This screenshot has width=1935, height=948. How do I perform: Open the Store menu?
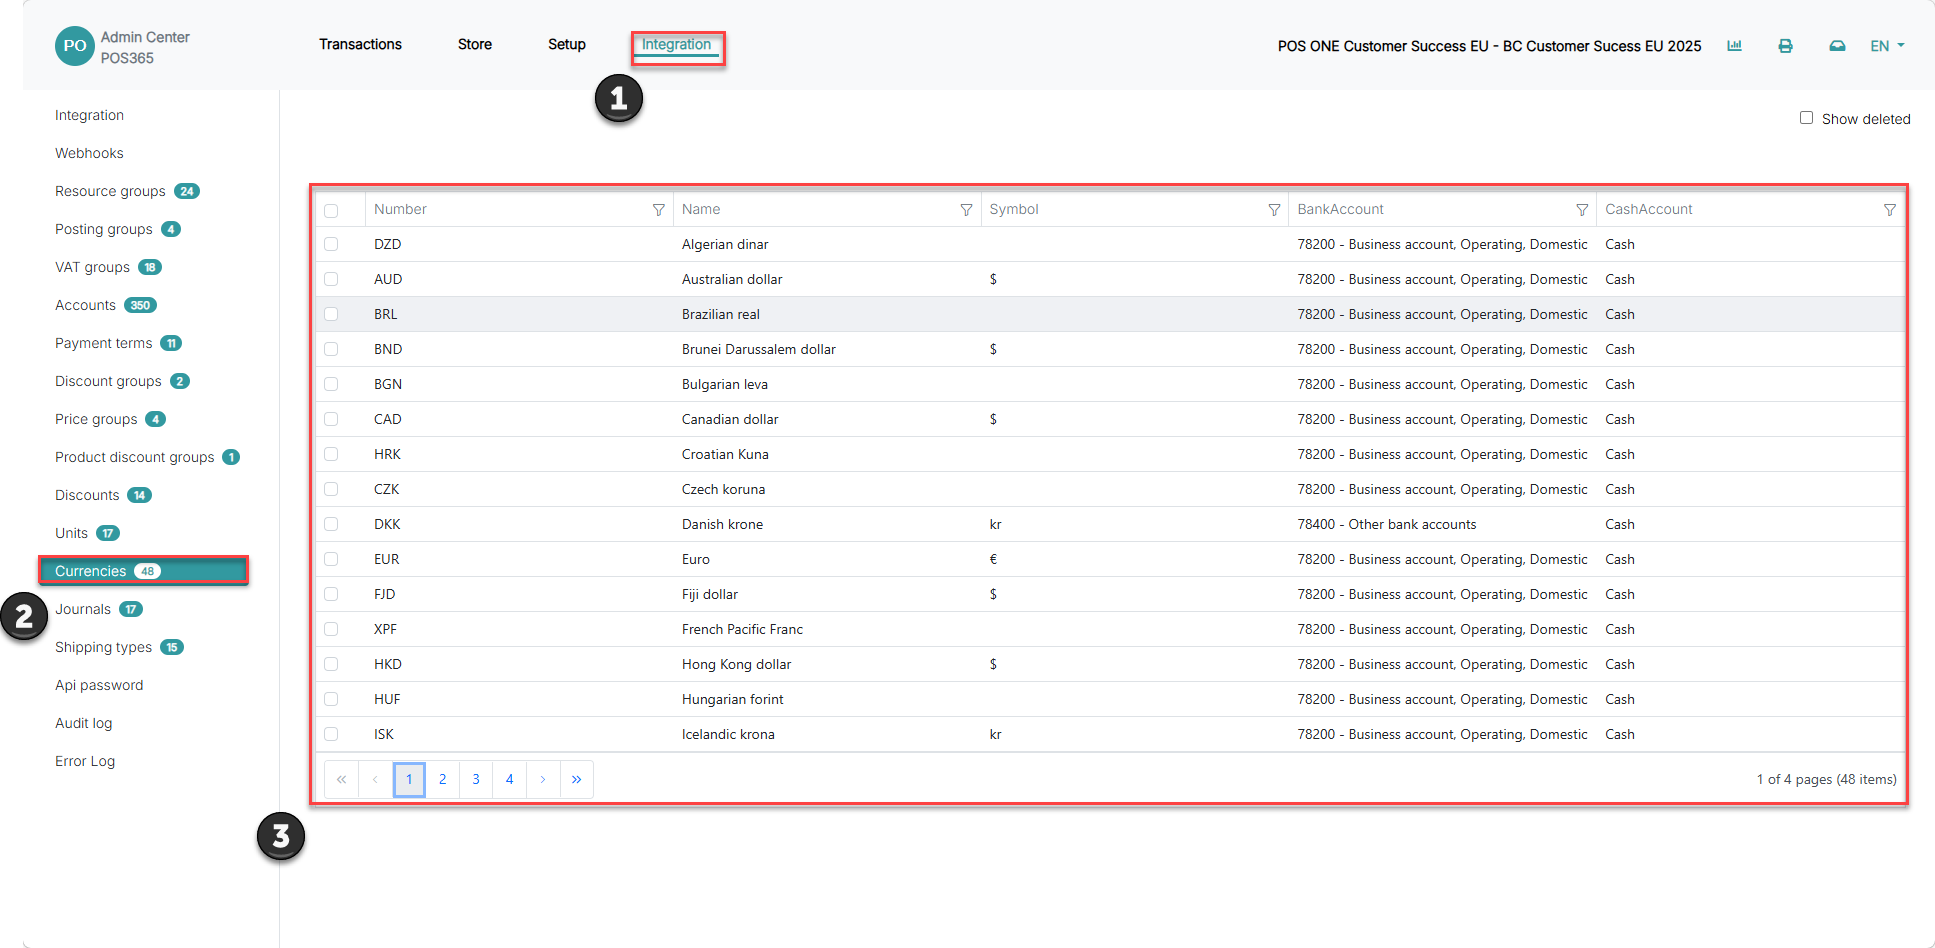point(475,44)
